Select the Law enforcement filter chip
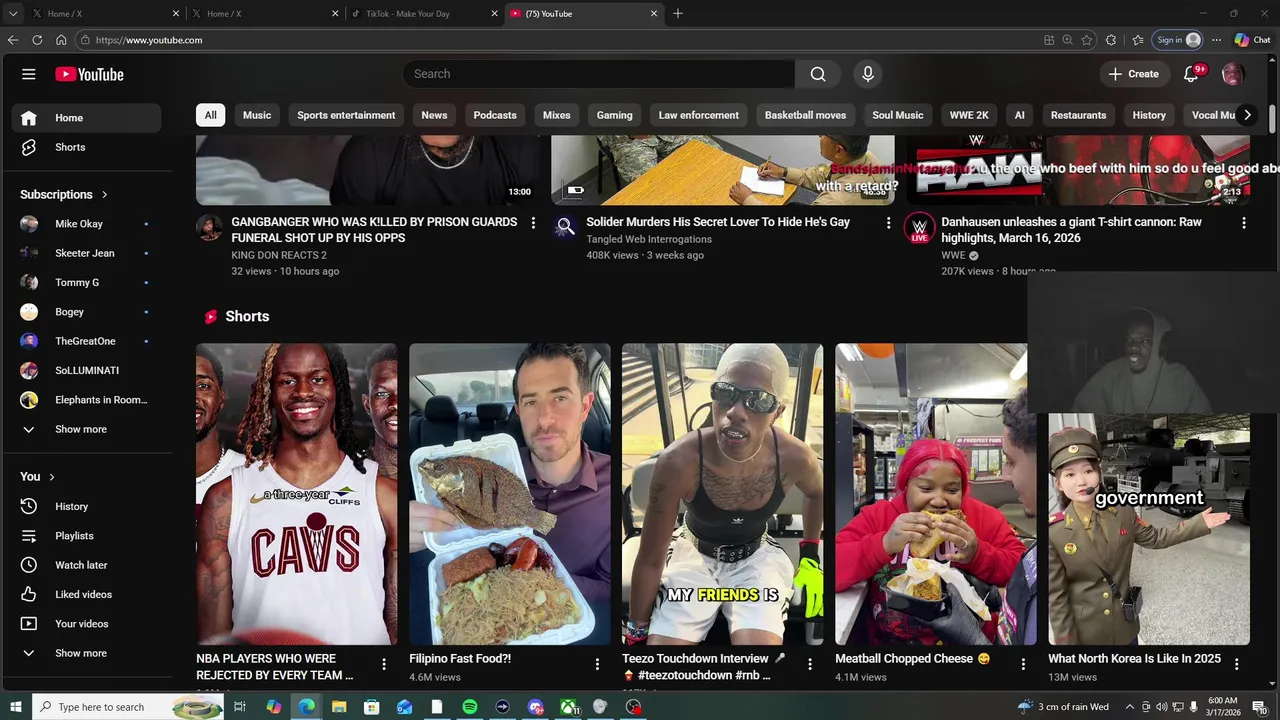This screenshot has width=1280, height=720. point(699,115)
